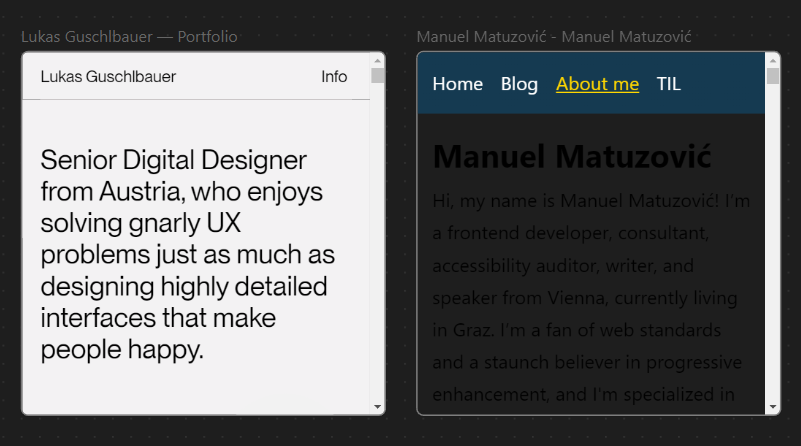The width and height of the screenshot is (801, 446).
Task: Go to the Home nav item
Action: click(457, 84)
